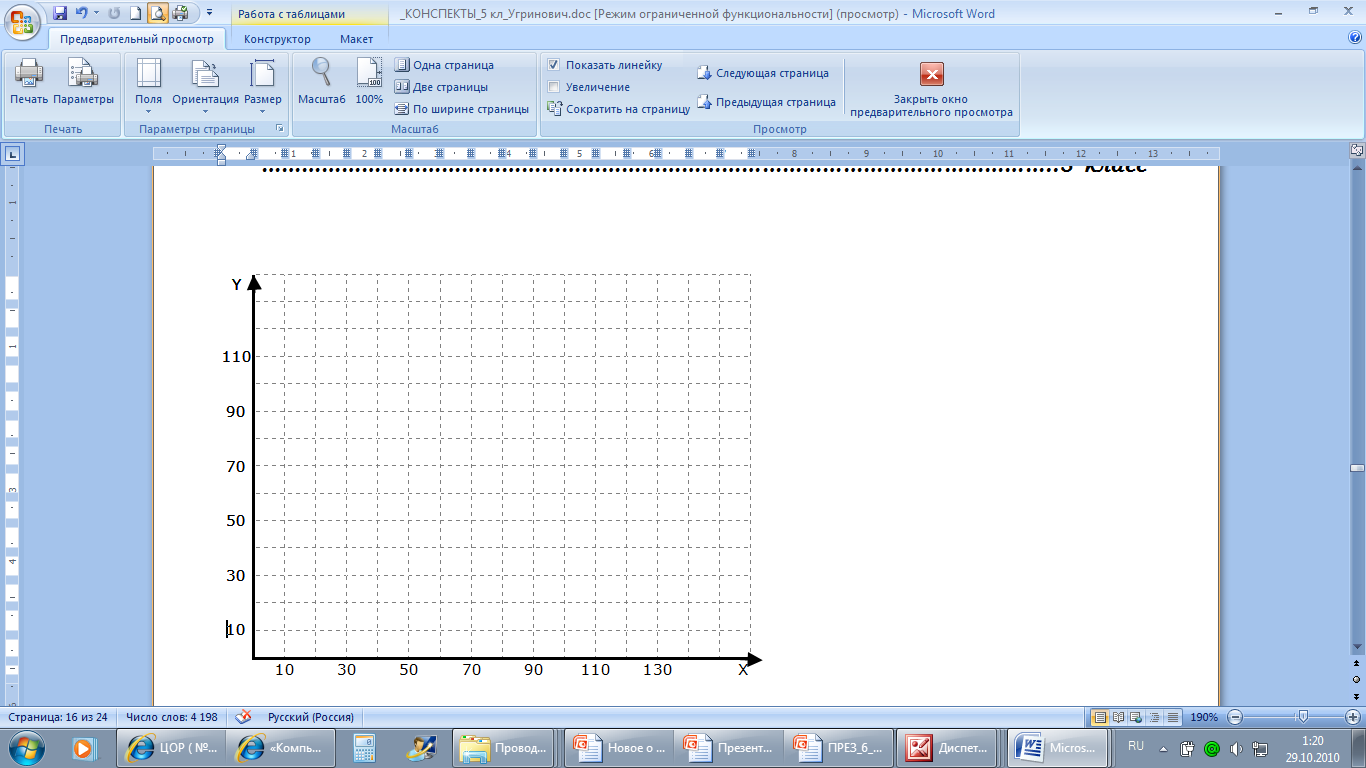Enable the Увеличение checkbox
Image resolution: width=1366 pixels, height=768 pixels.
553,87
